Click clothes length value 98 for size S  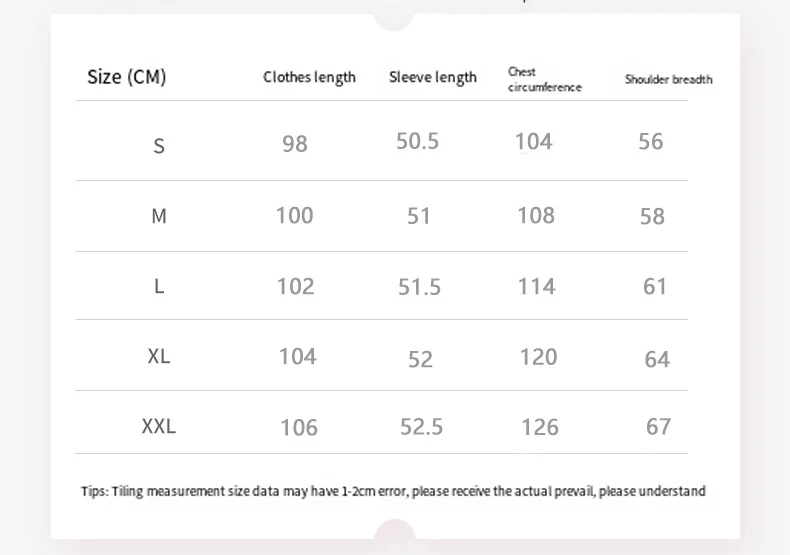(295, 144)
